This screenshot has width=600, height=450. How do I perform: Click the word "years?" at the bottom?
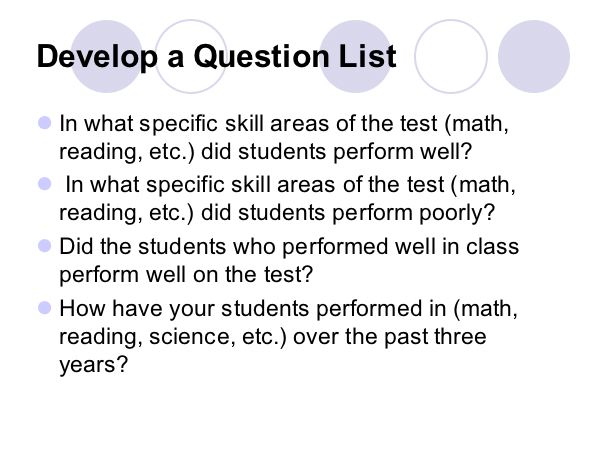click(x=93, y=365)
